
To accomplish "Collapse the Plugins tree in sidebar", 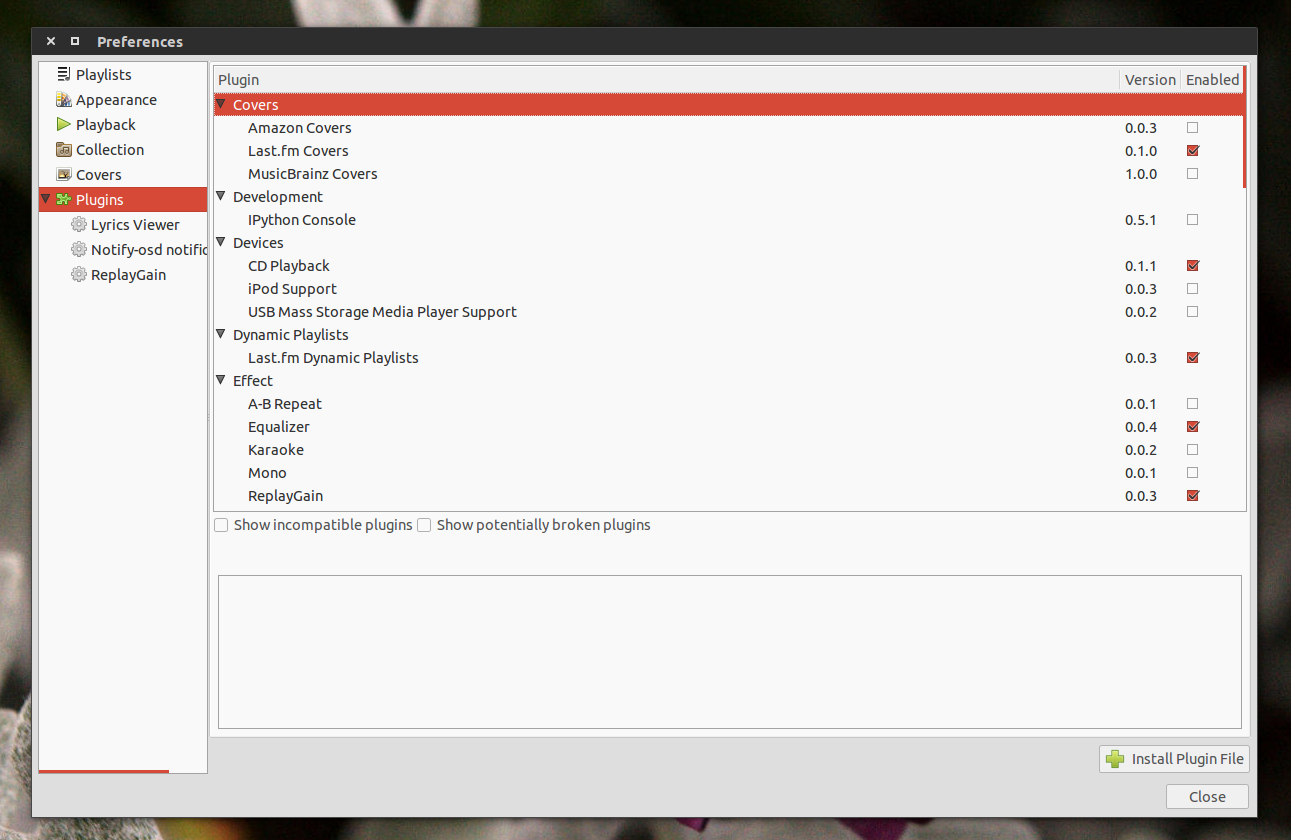I will (46, 199).
